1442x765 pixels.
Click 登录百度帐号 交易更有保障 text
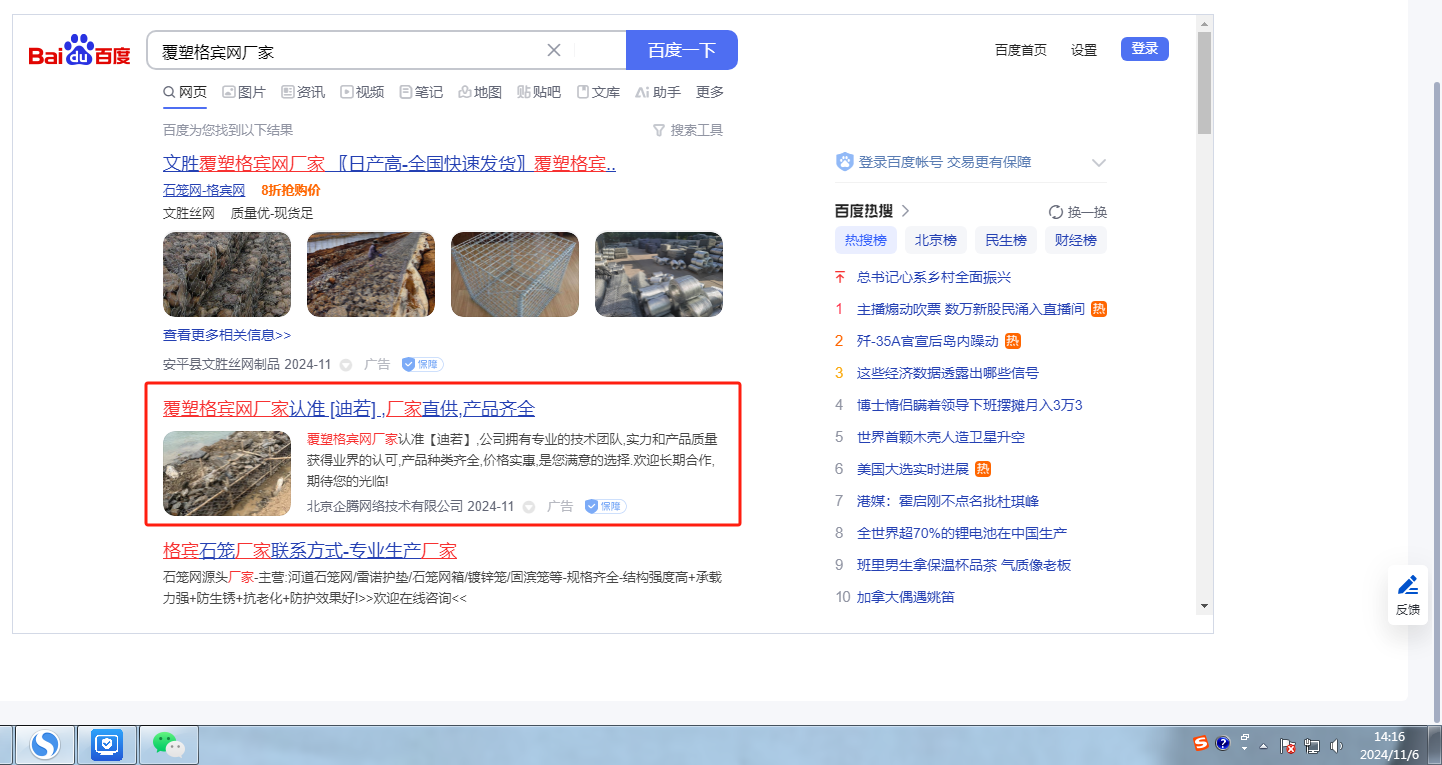[x=945, y=162]
